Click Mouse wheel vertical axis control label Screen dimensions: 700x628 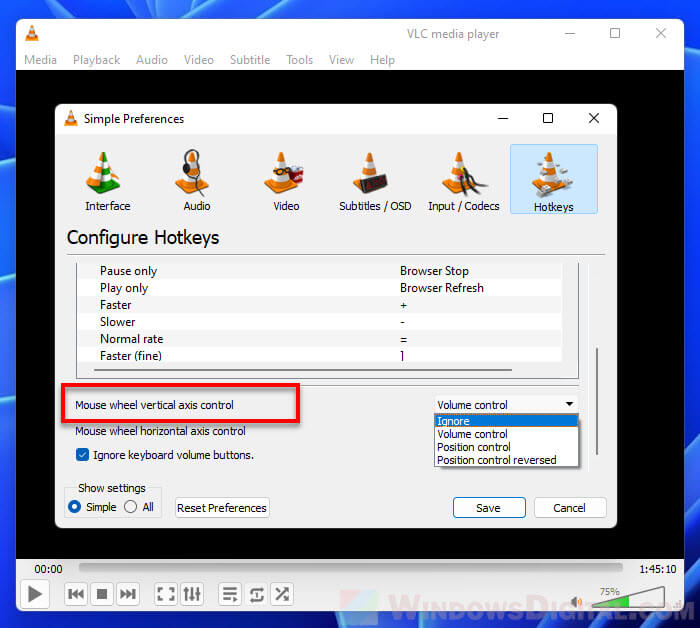coord(154,405)
